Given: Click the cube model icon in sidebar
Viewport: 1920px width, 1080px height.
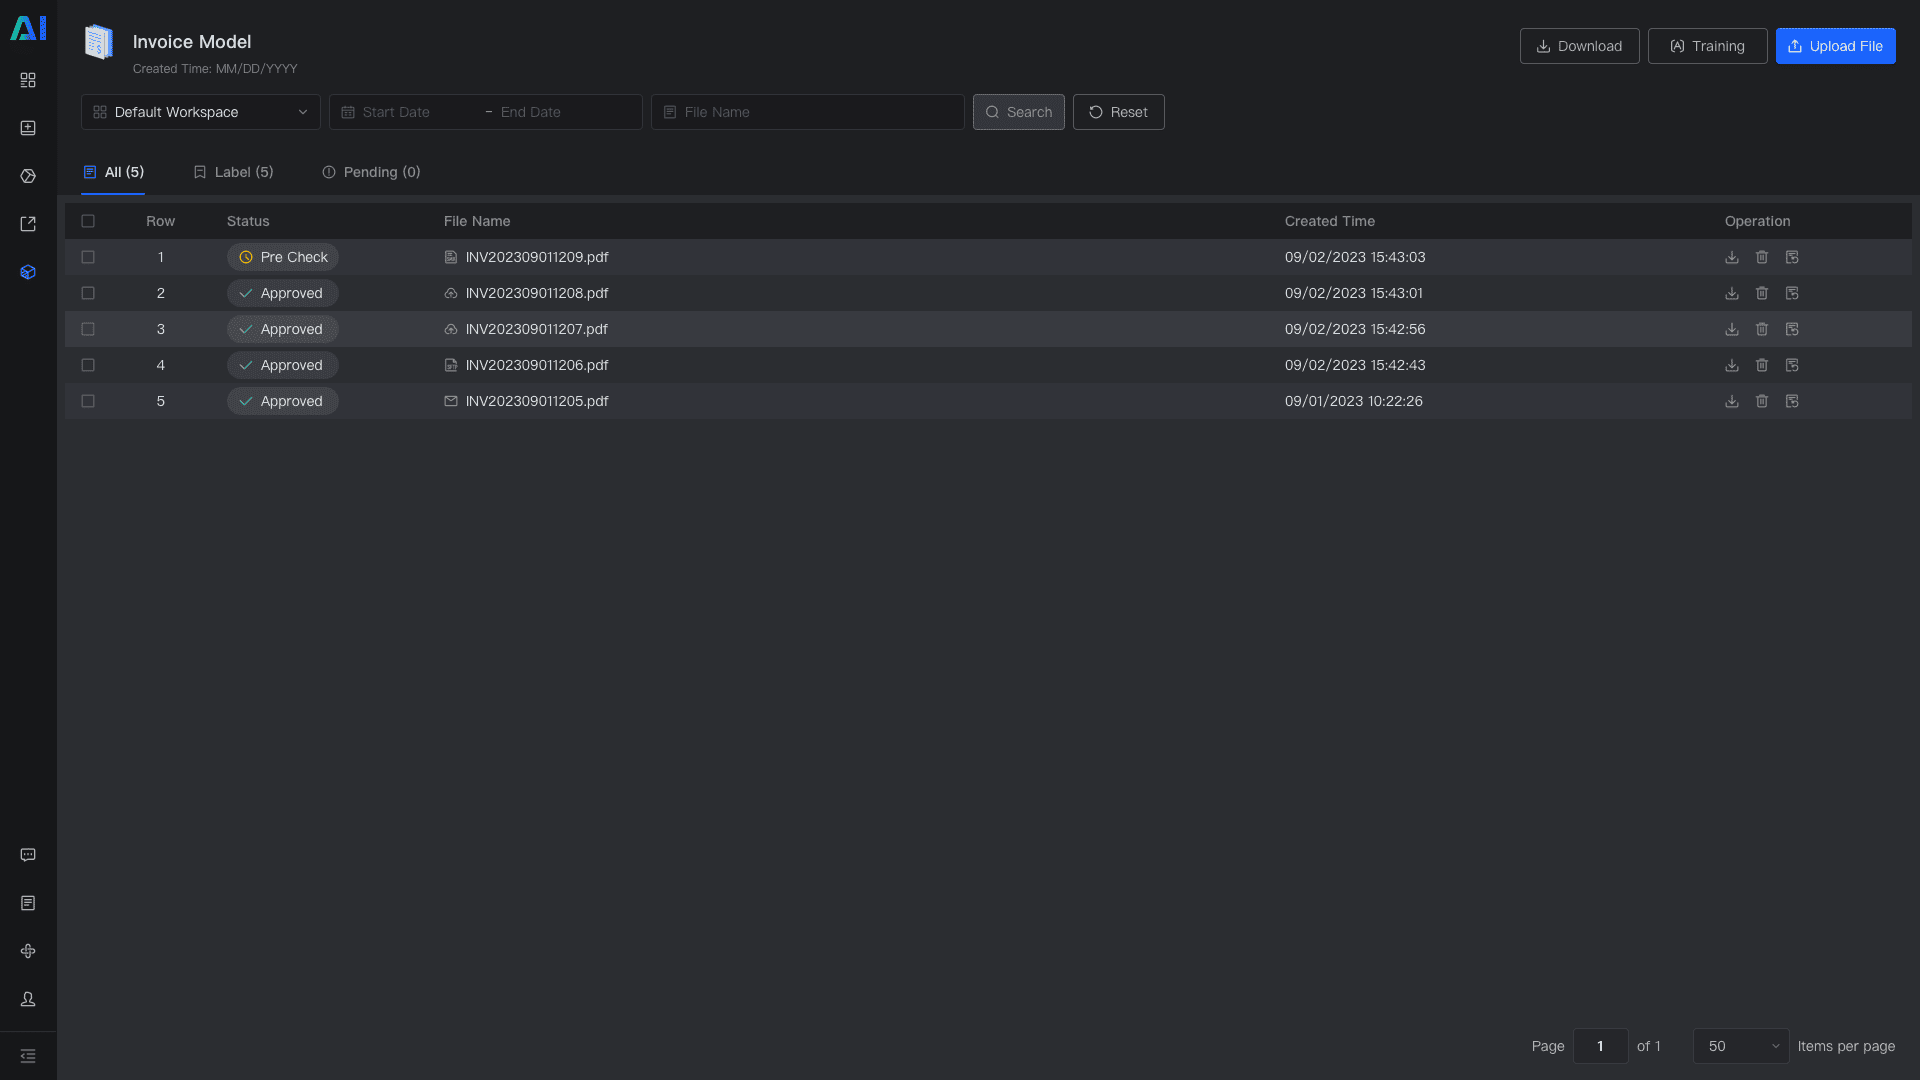Looking at the screenshot, I should 28,272.
